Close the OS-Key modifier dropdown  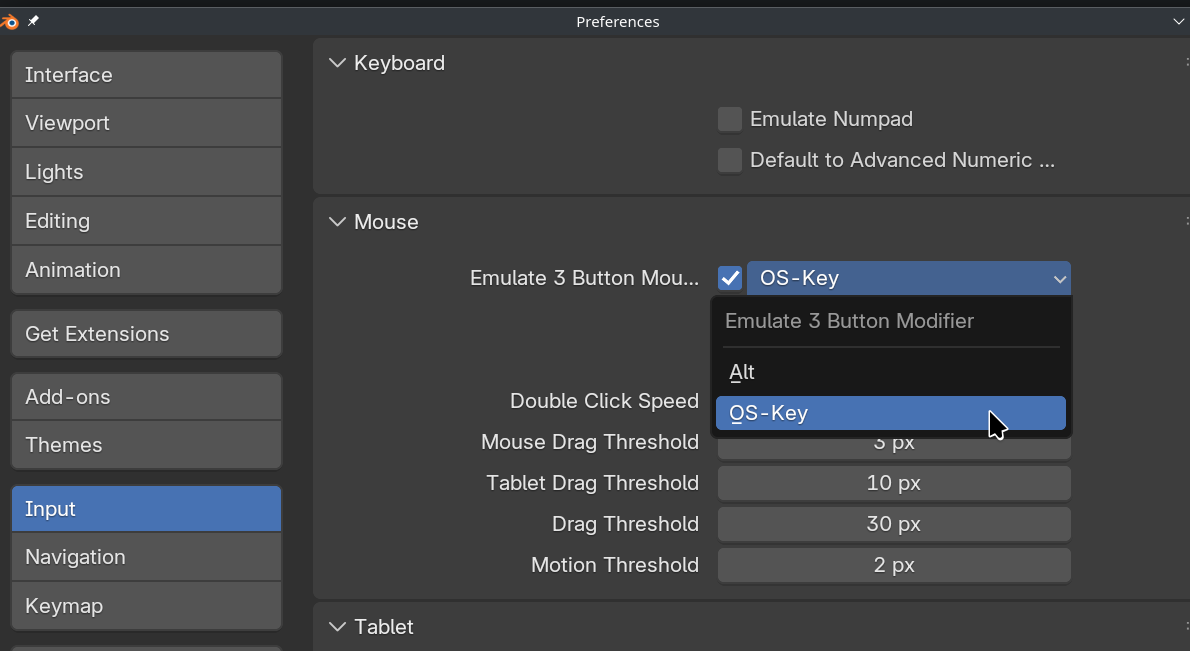click(x=908, y=278)
